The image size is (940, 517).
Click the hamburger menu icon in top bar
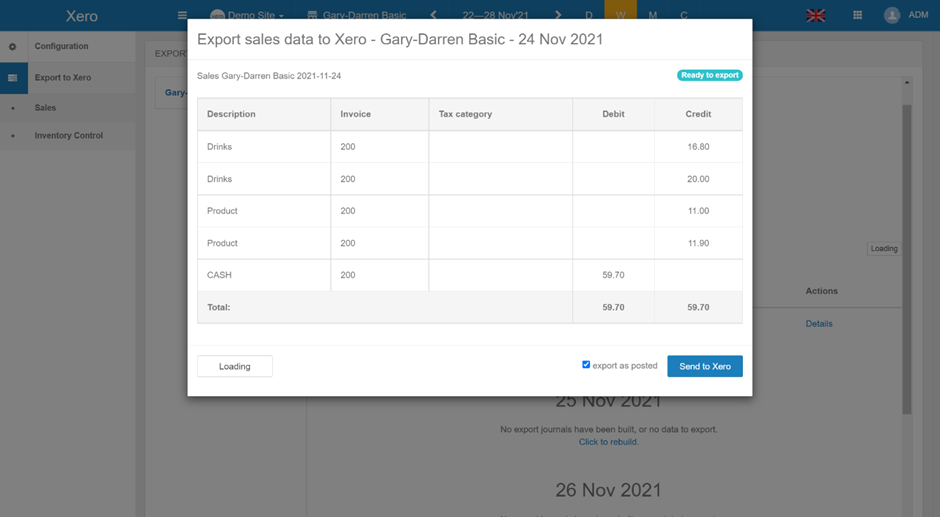coord(182,15)
